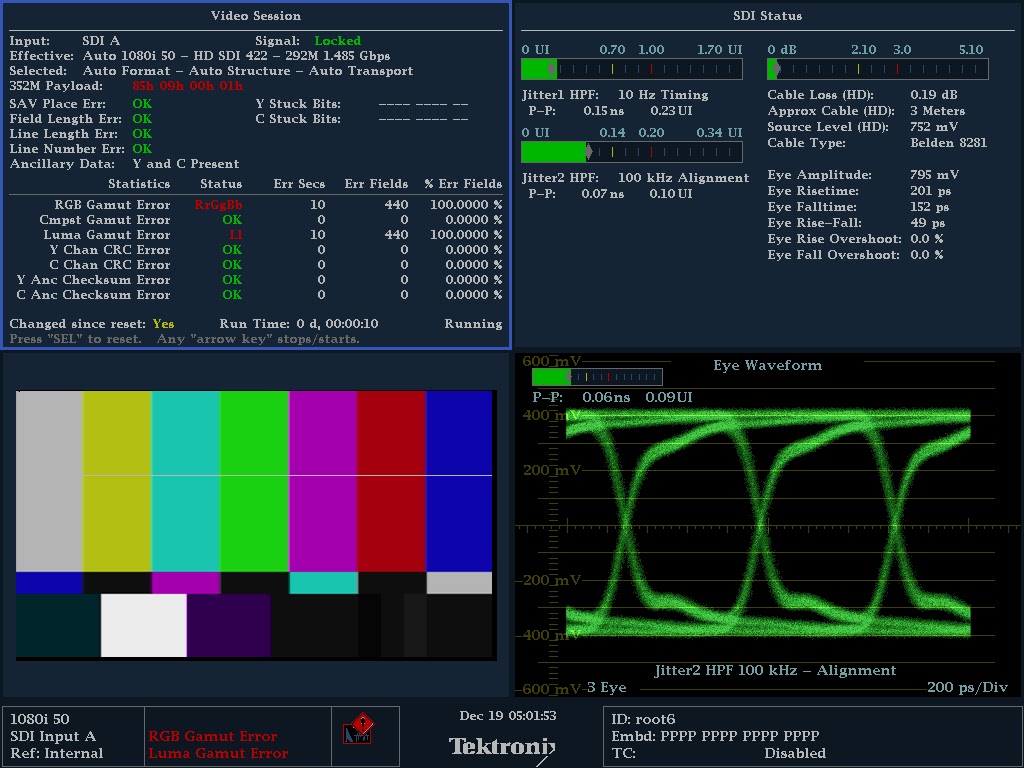
Task: Click the '3 Eye' display mode label
Action: tap(607, 687)
